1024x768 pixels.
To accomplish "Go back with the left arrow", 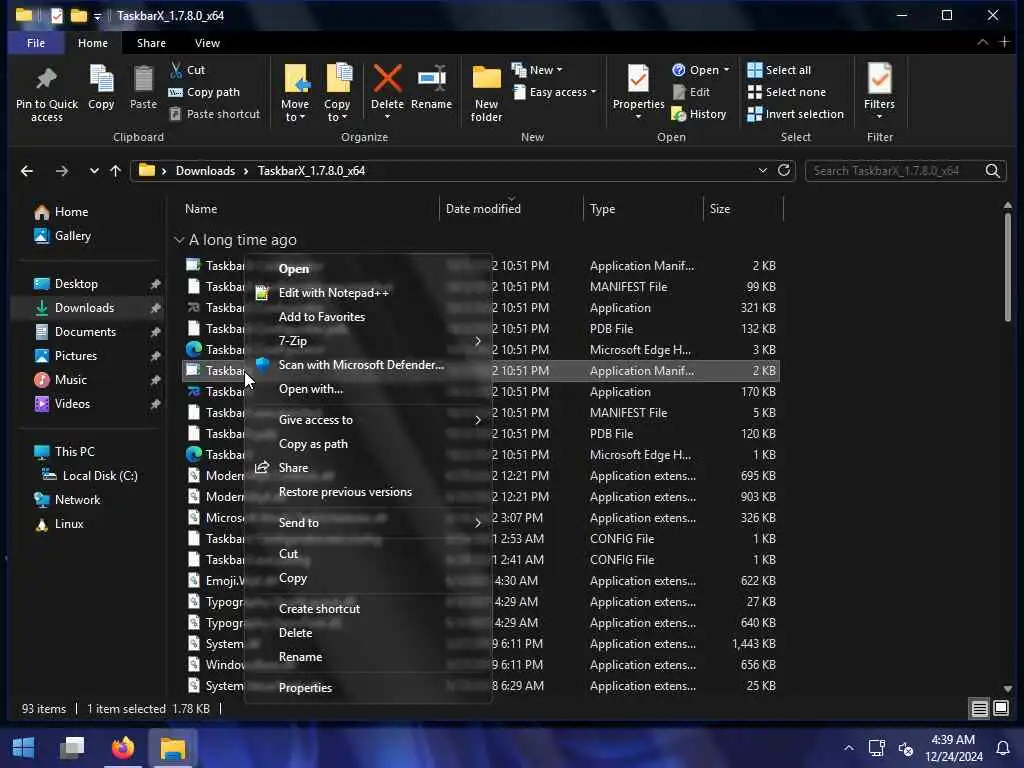I will 27,171.
